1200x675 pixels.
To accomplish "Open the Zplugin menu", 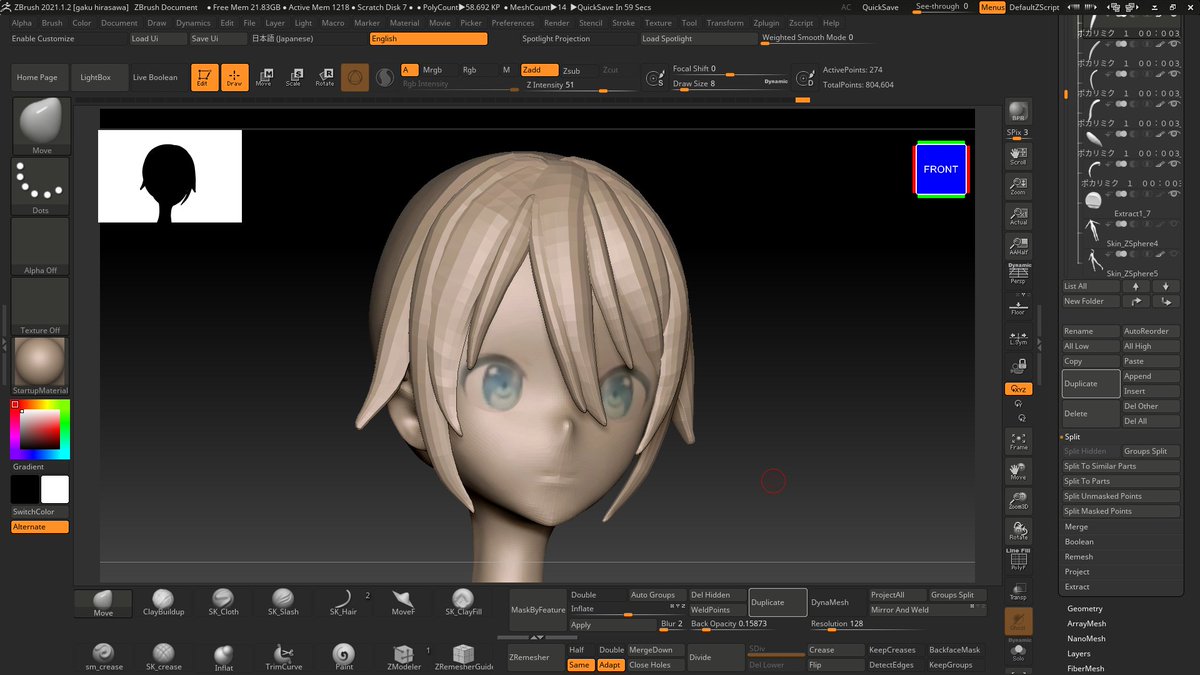I will click(x=766, y=22).
